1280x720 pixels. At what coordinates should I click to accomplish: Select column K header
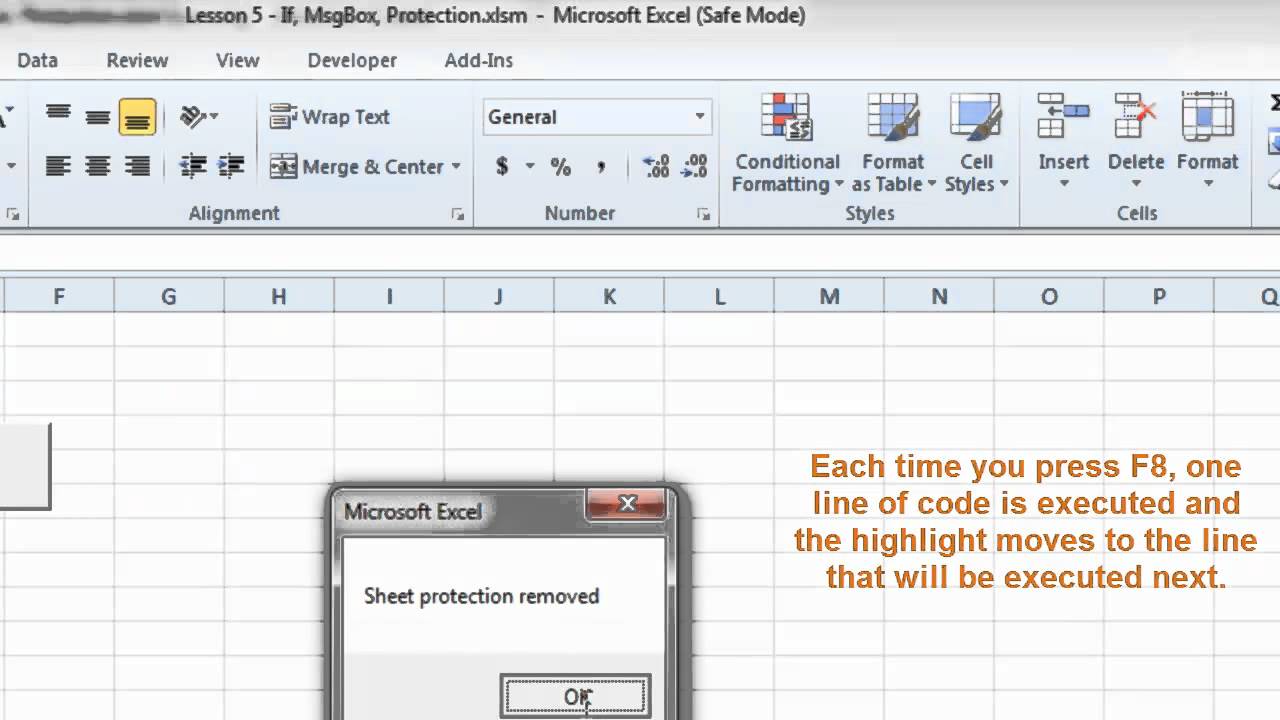[x=609, y=296]
